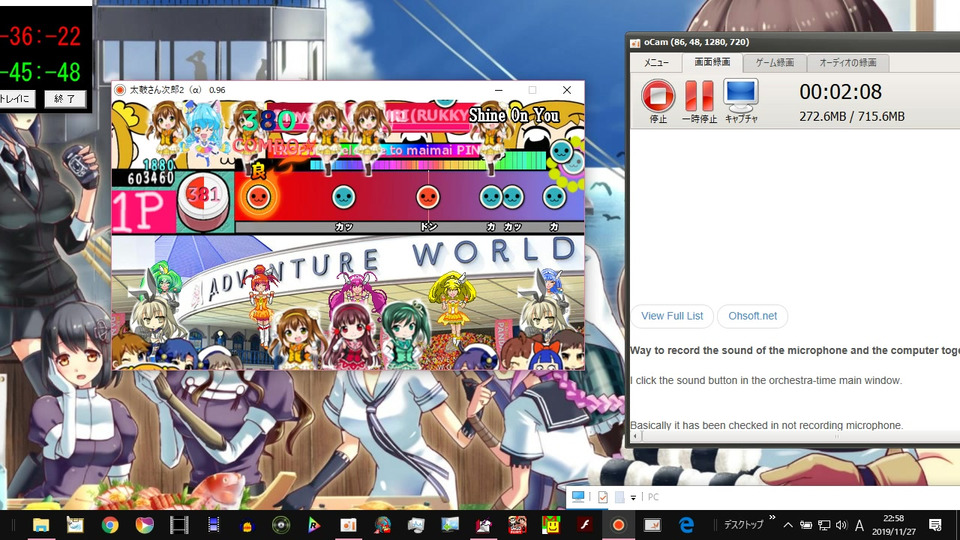Click the 太鼓さん次郎2 window title icon
The width and height of the screenshot is (960, 540).
120,89
